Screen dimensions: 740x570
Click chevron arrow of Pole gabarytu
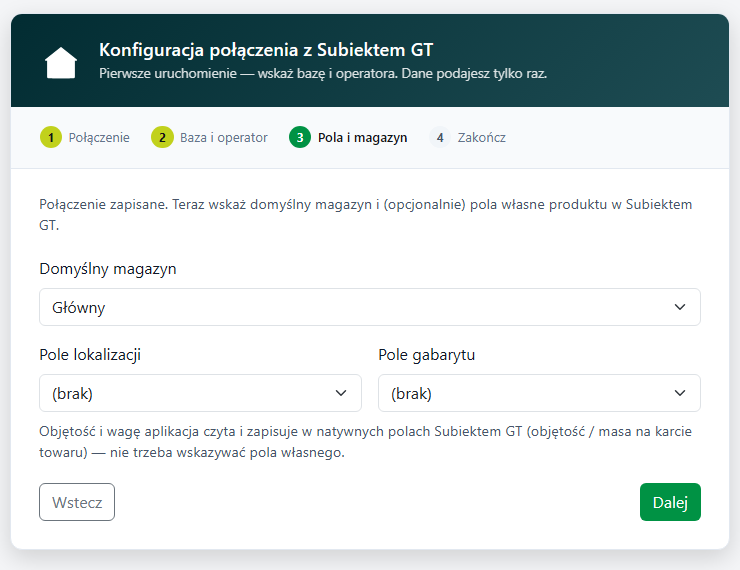click(680, 393)
